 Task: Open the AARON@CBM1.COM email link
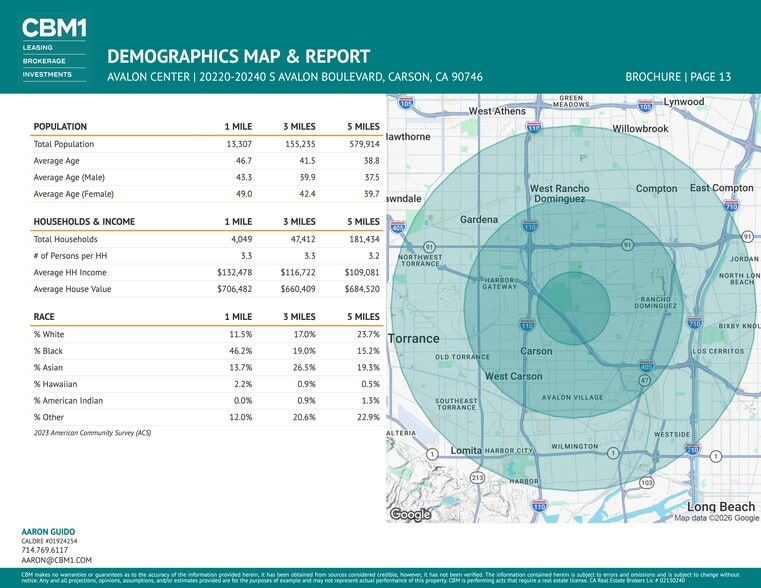click(x=56, y=560)
